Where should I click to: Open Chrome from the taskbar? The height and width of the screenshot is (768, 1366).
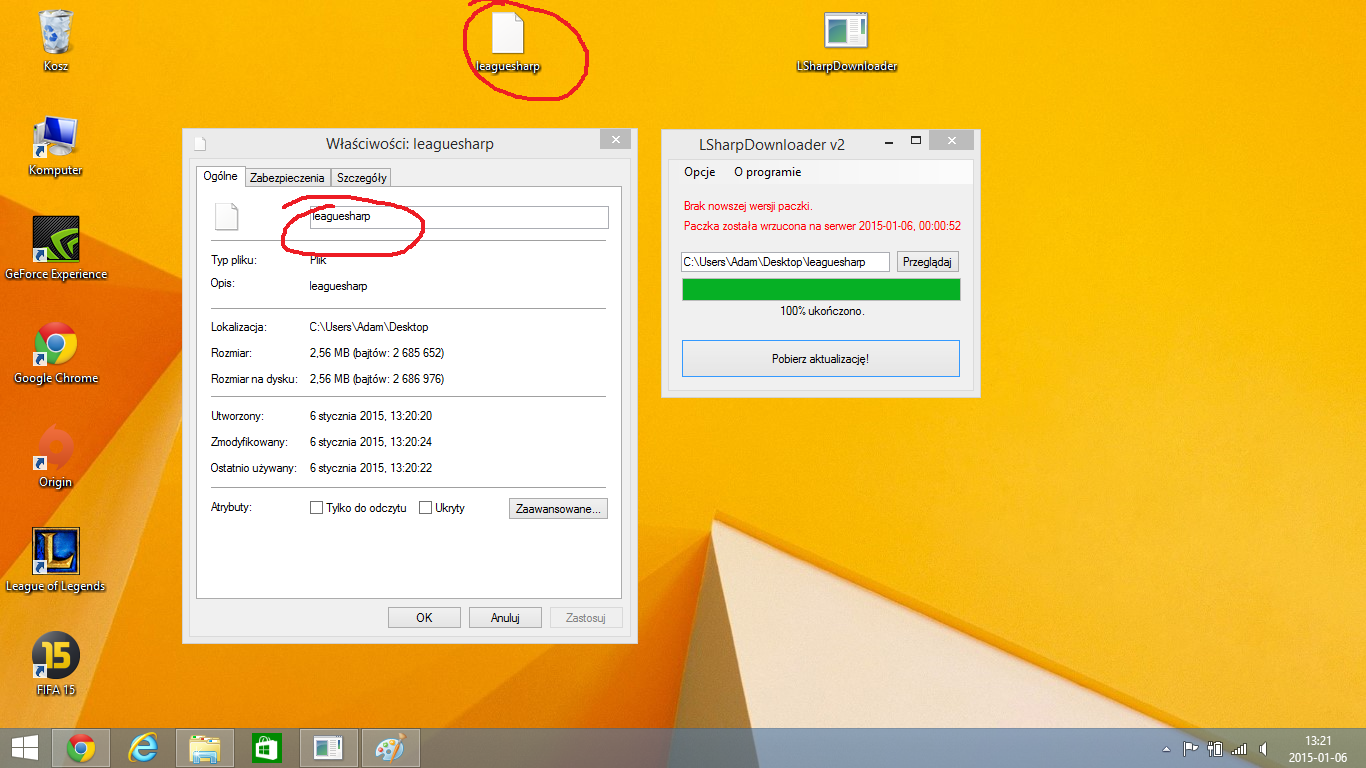(x=81, y=748)
